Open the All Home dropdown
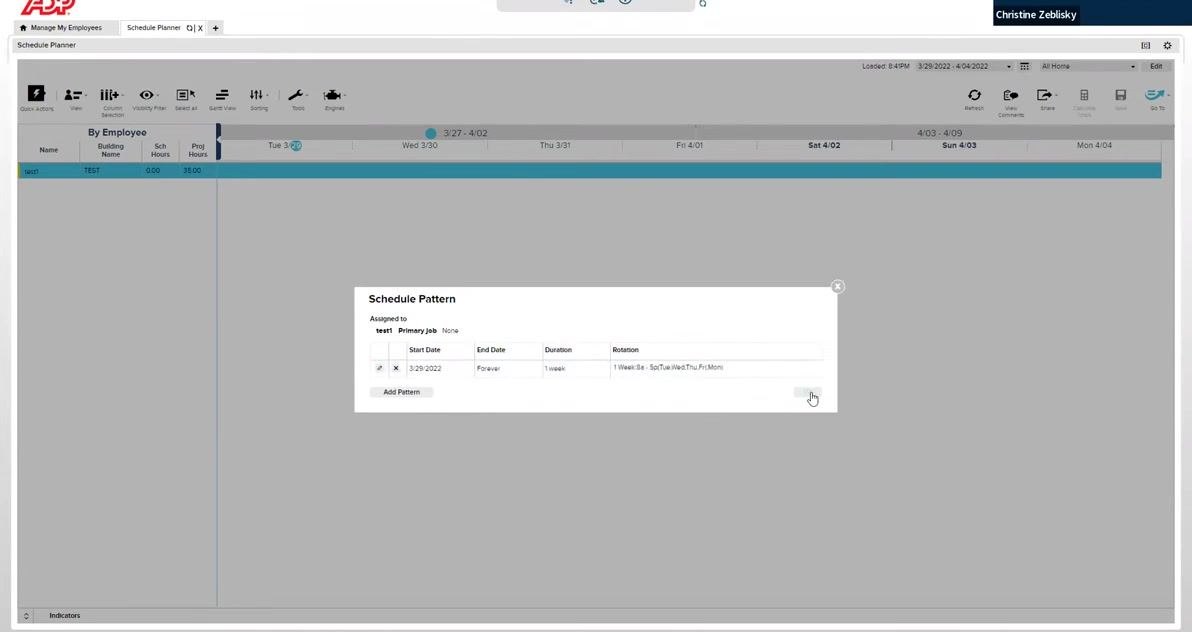The height and width of the screenshot is (632, 1192). coord(1088,66)
